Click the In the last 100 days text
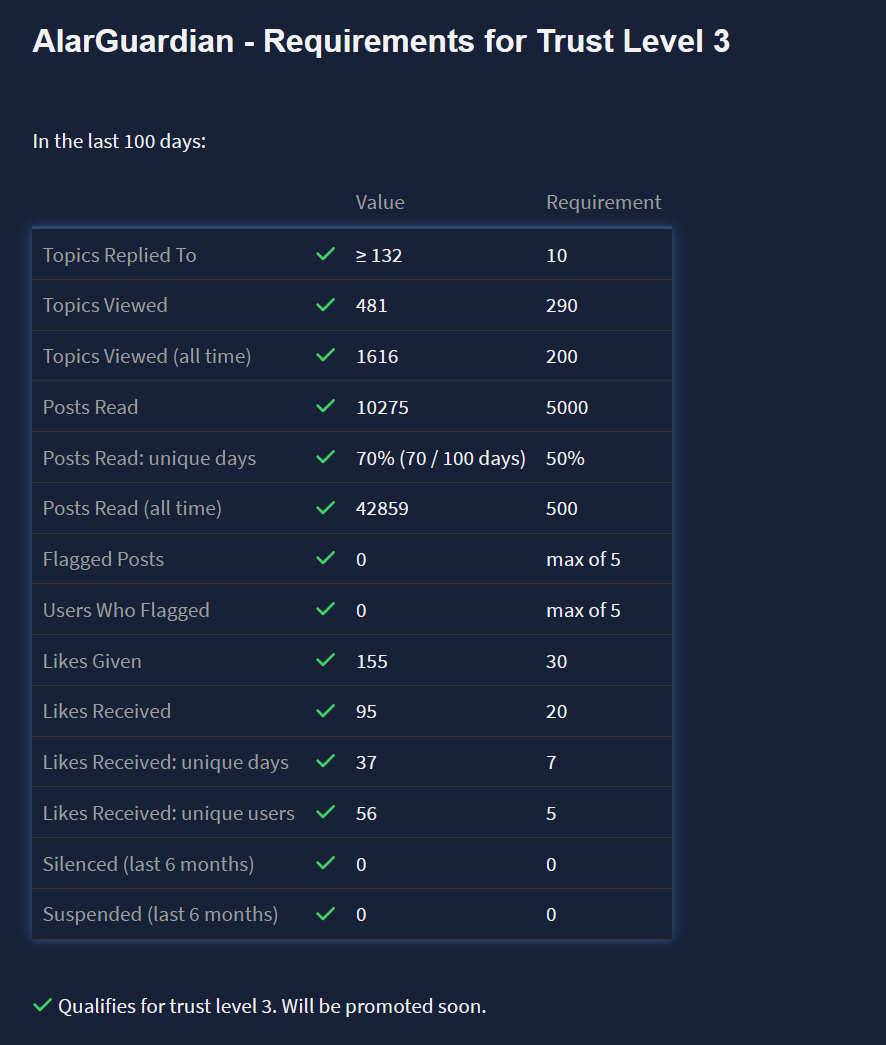 119,141
